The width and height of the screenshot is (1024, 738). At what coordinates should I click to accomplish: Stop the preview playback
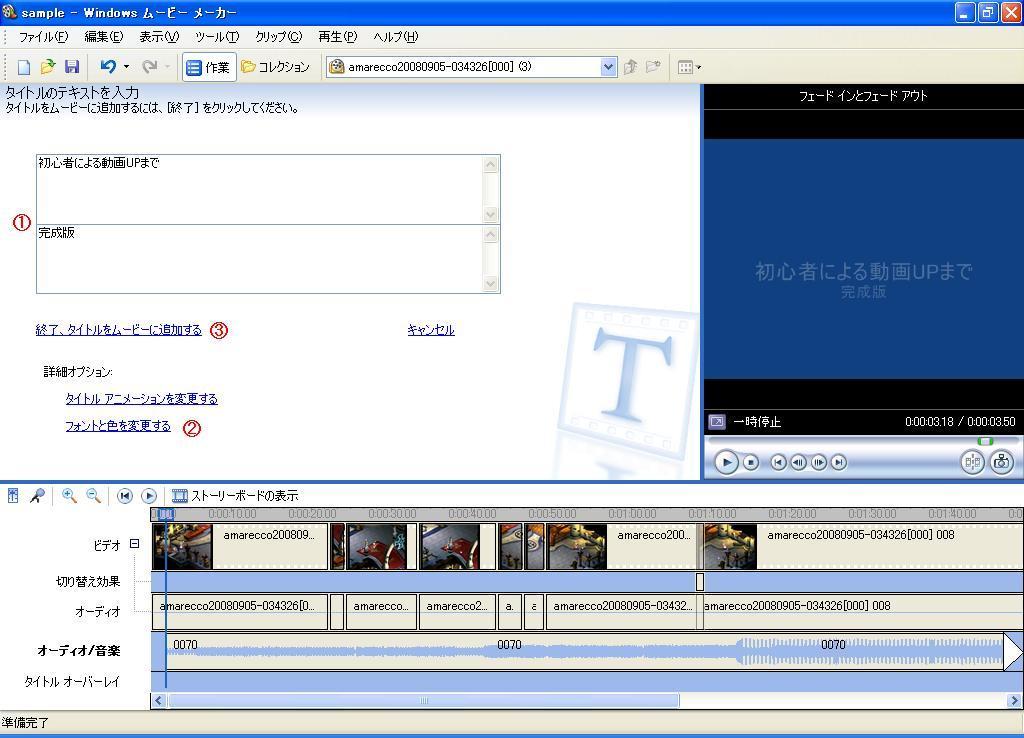tap(751, 462)
